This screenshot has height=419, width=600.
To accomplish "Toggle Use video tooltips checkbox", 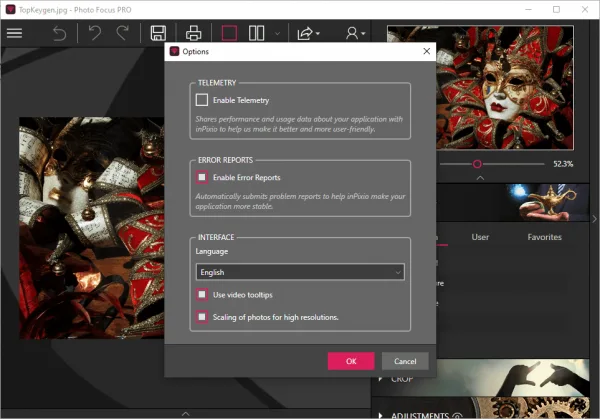I will (202, 295).
